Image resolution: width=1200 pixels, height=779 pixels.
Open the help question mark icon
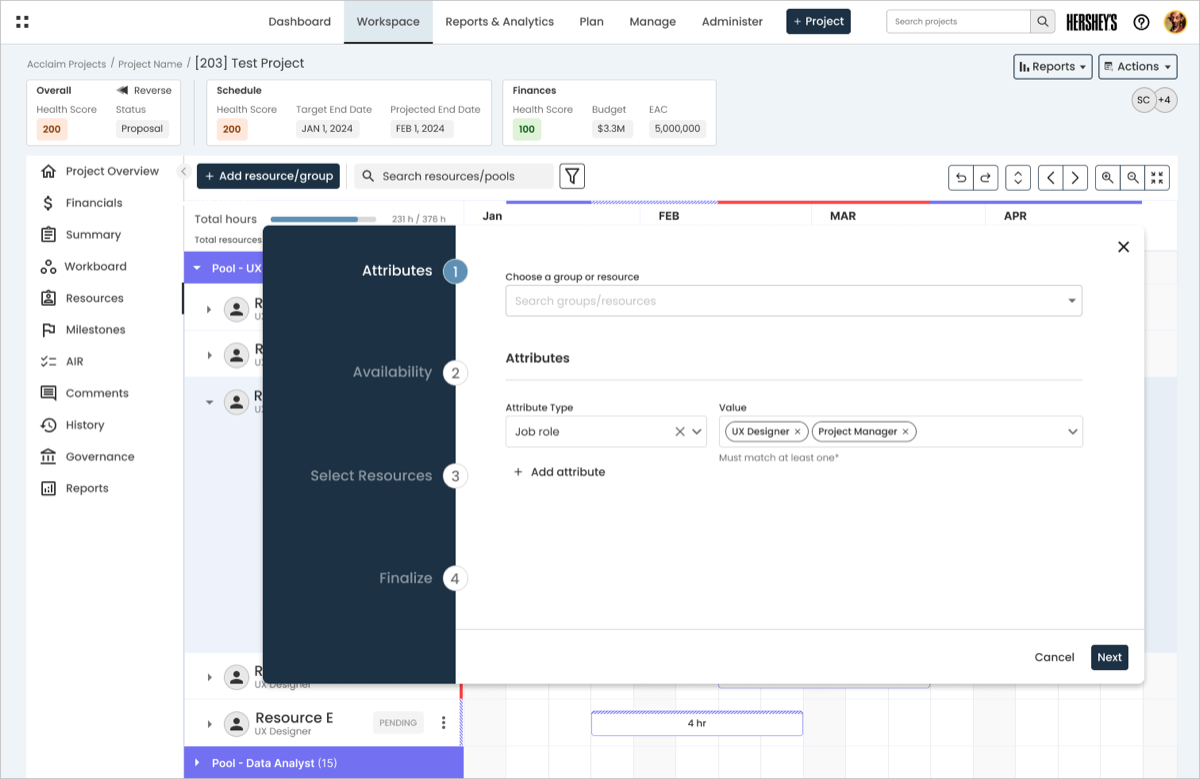[x=1141, y=22]
